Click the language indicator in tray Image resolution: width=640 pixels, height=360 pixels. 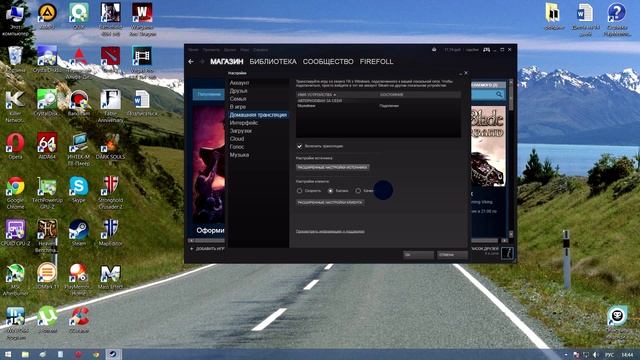[609, 355]
